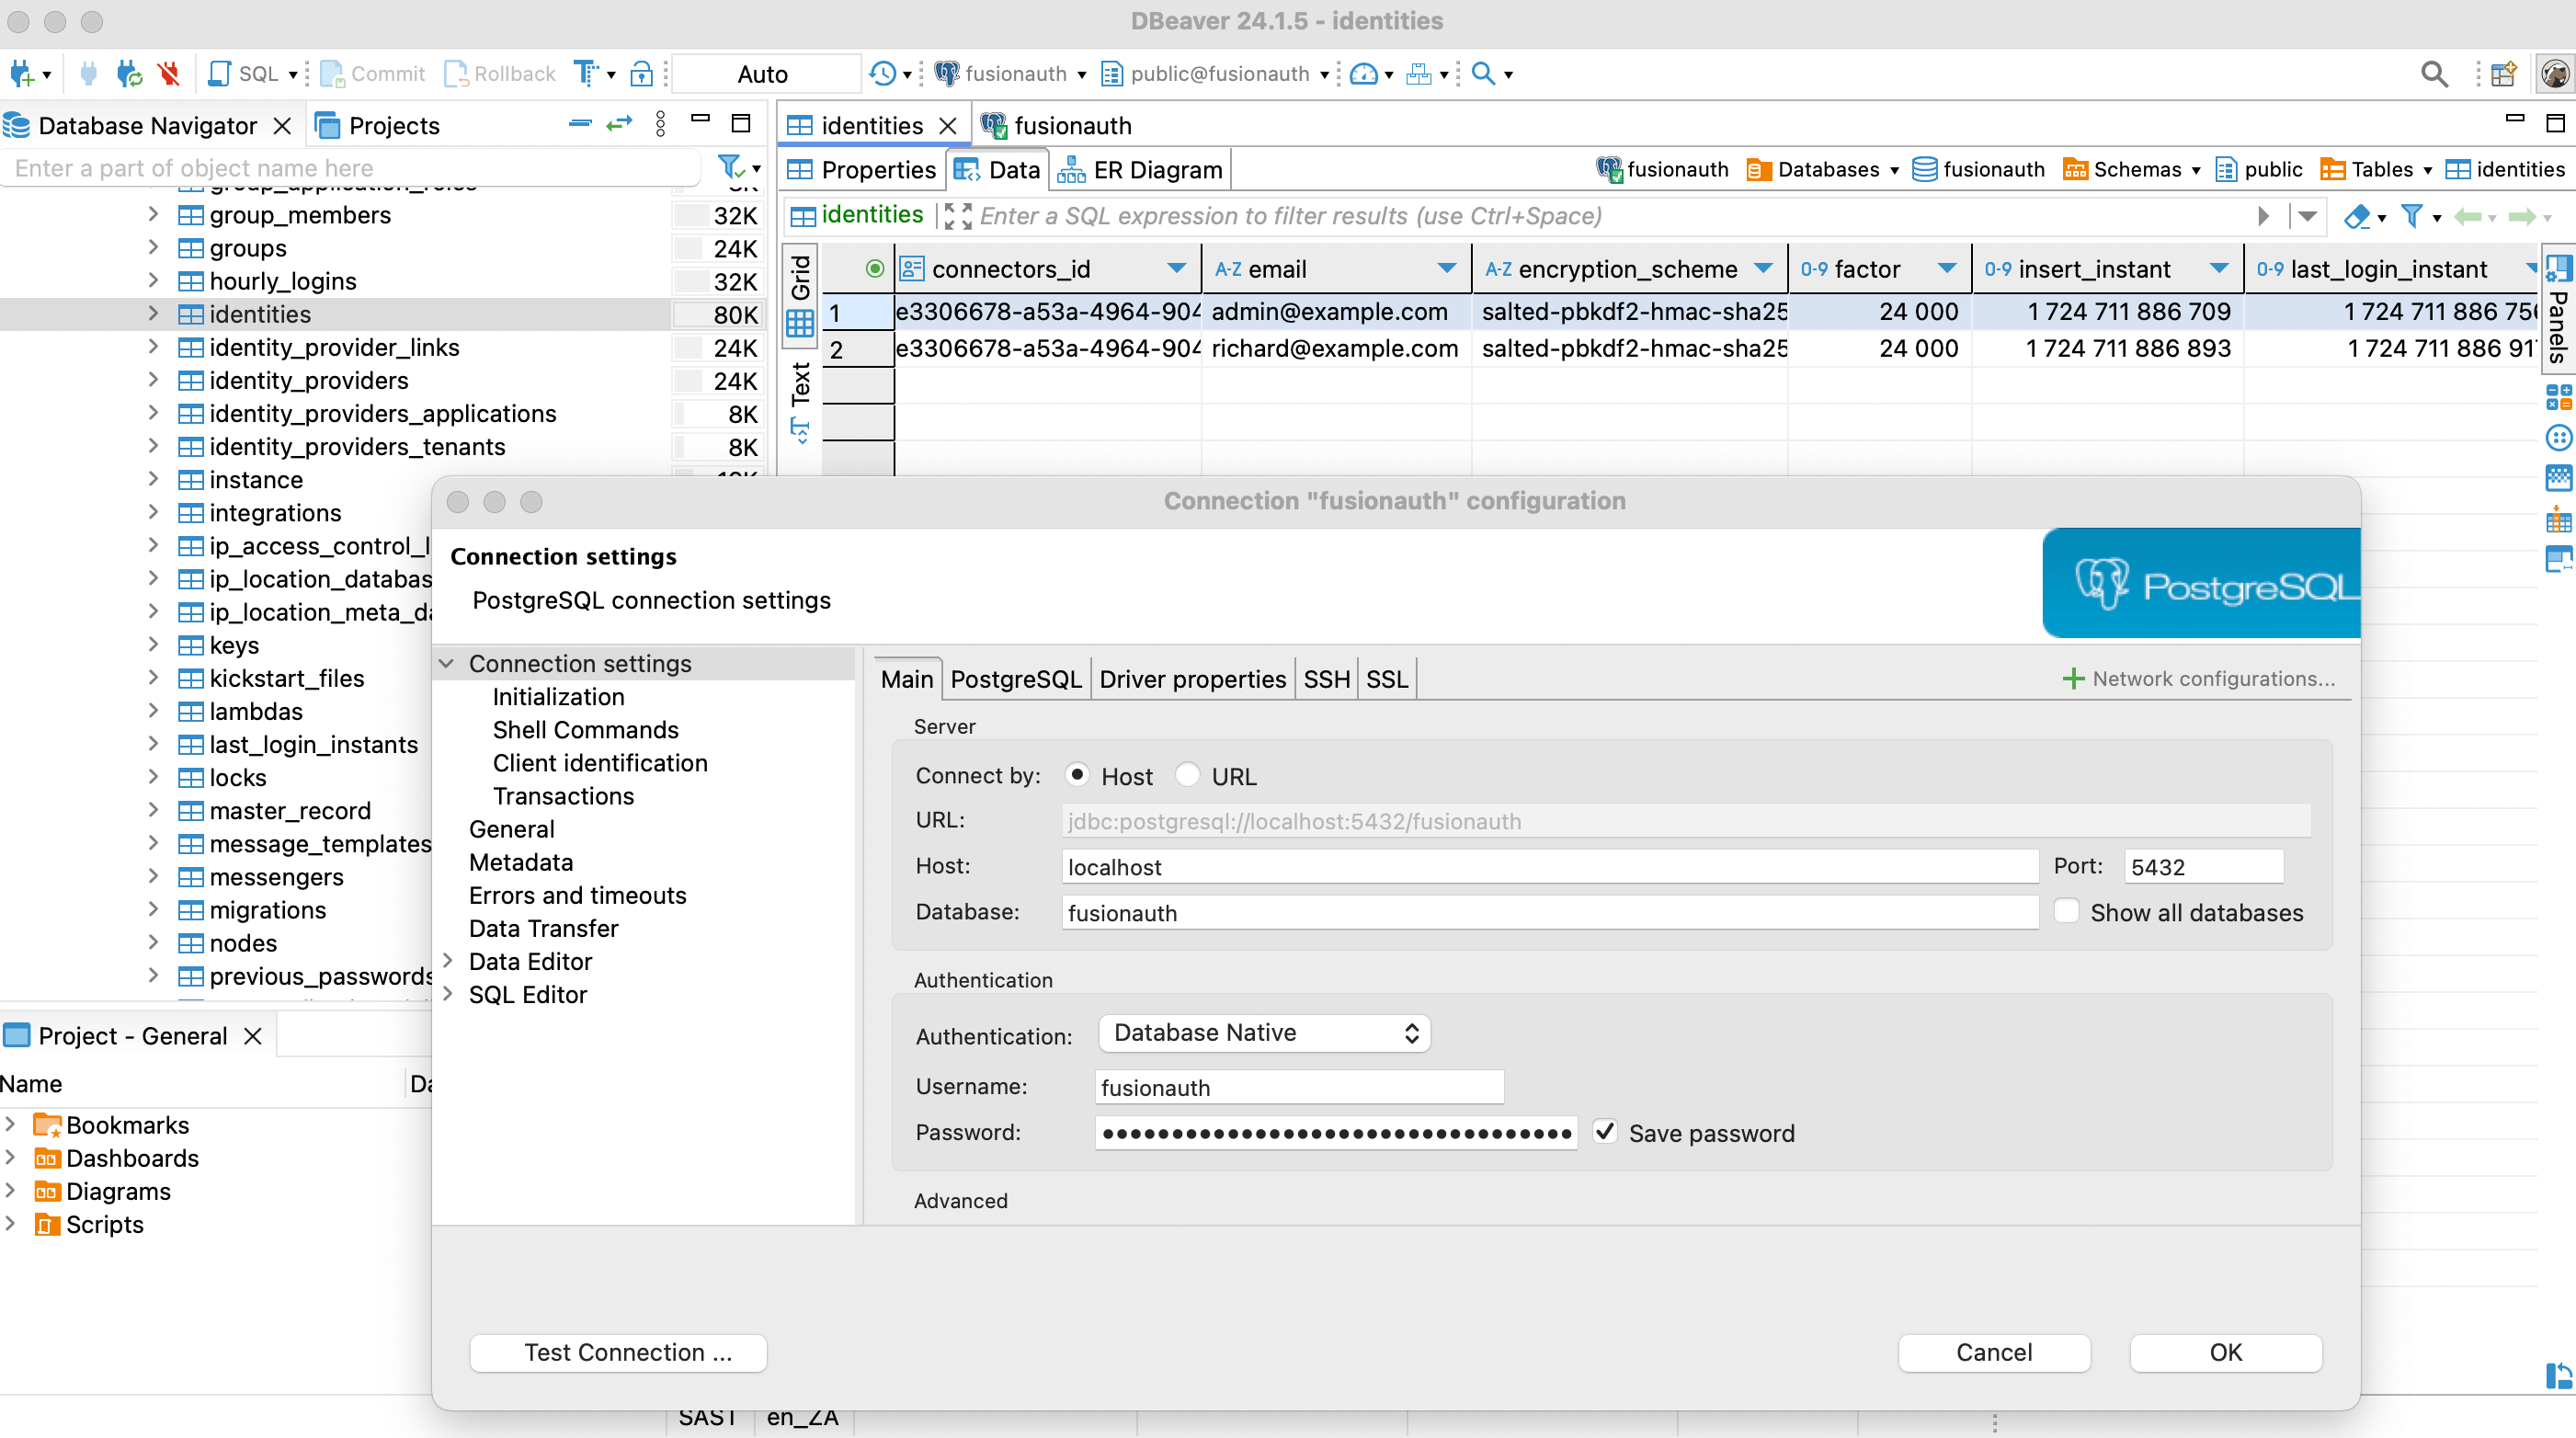Open the search tool in the top toolbar
Image resolution: width=2576 pixels, height=1438 pixels.
click(x=2434, y=73)
